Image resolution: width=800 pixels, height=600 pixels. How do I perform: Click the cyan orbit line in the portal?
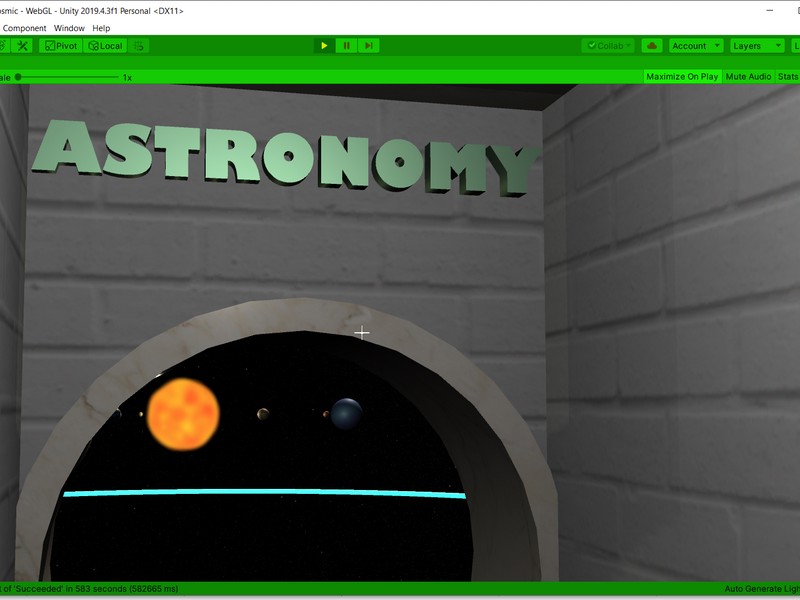click(x=264, y=493)
